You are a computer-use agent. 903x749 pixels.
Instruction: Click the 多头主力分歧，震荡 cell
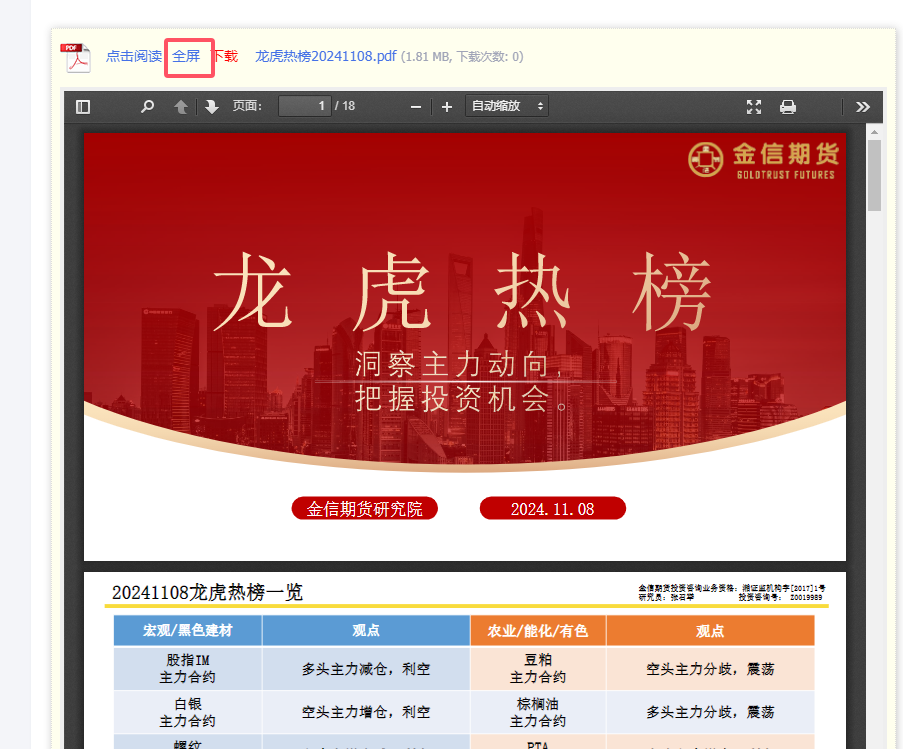point(710,712)
